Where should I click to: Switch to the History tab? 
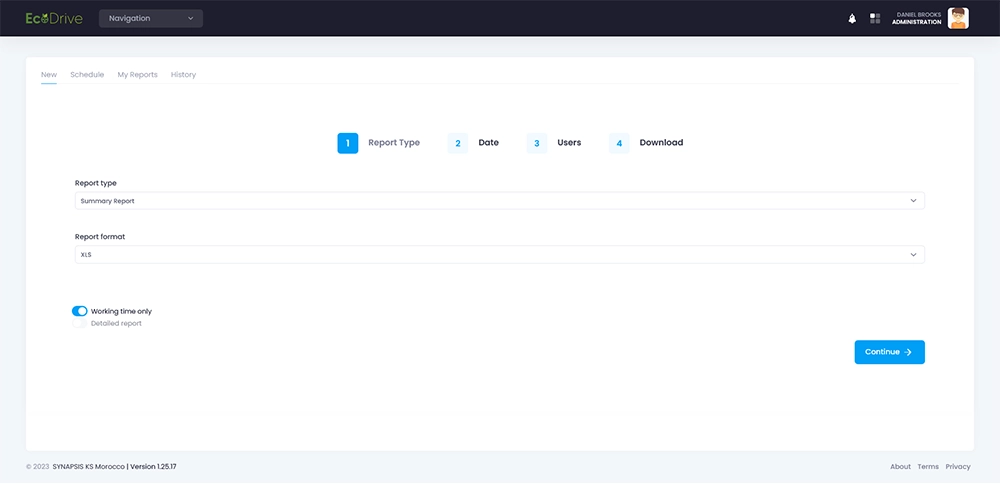pyautogui.click(x=183, y=75)
